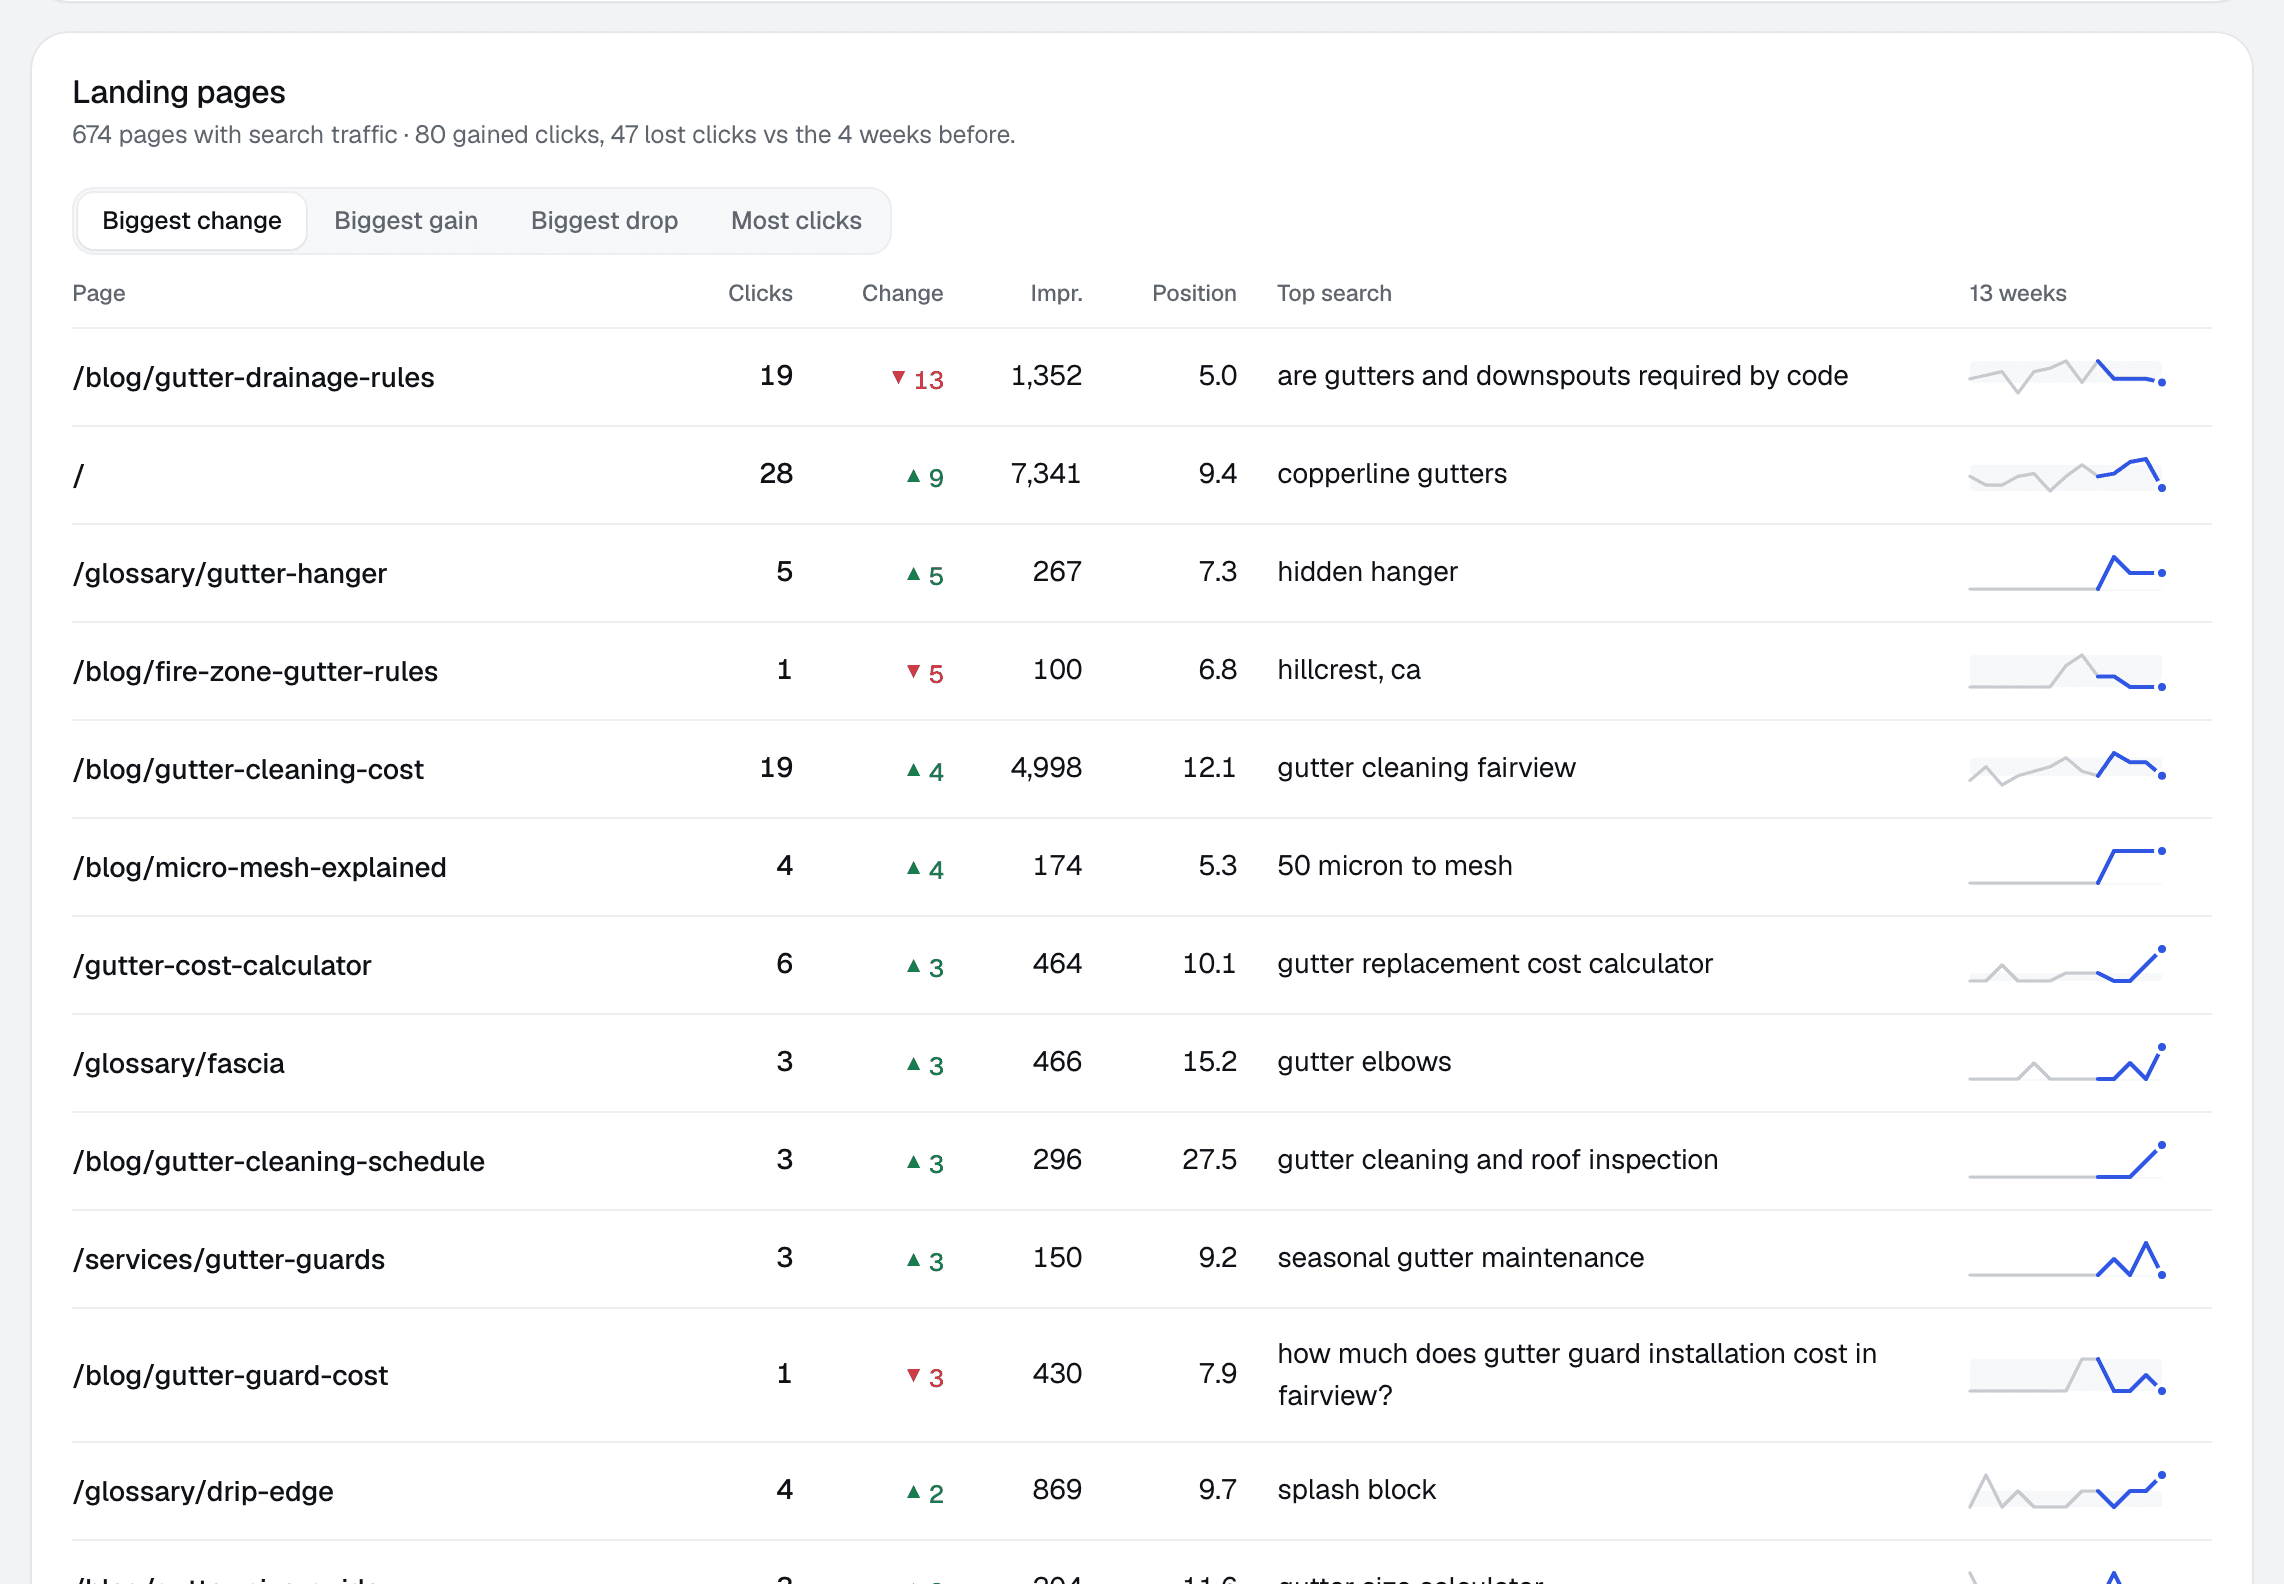Click the 7,341 impressions value
Image resolution: width=2284 pixels, height=1584 pixels.
1046,473
